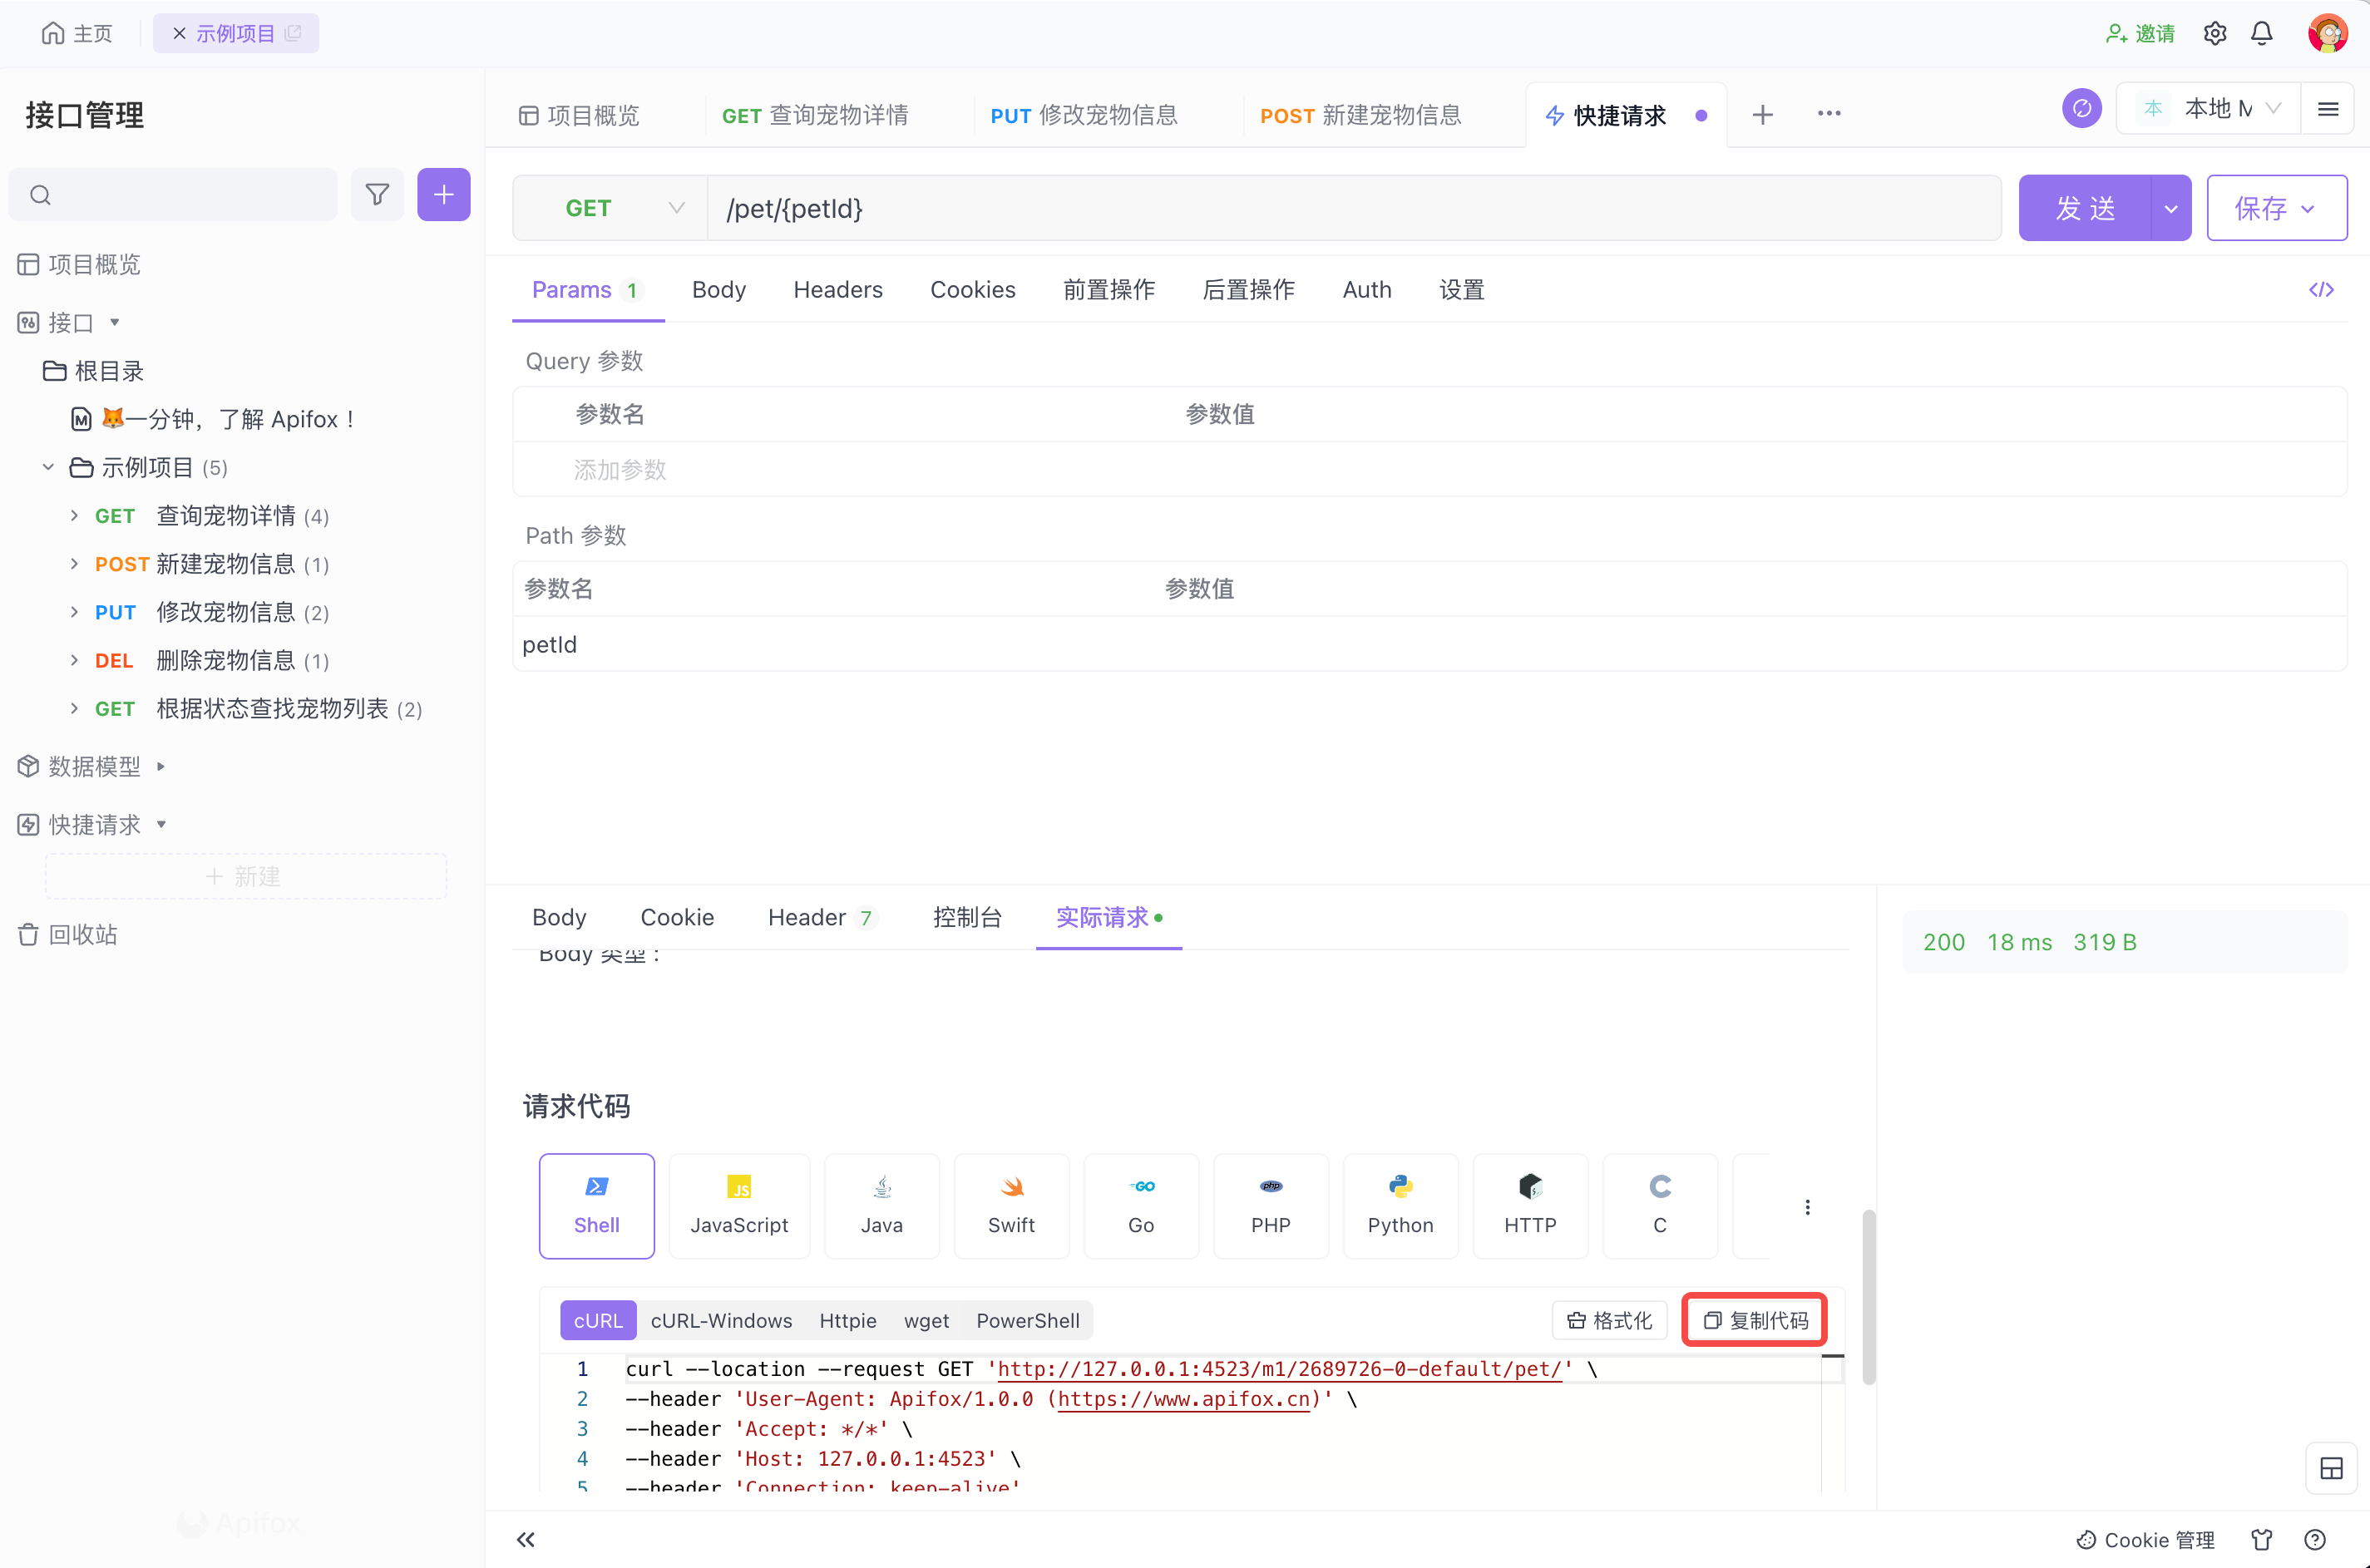The image size is (2370, 1568).
Task: Click the filter icon in the sidebar
Action: pos(377,194)
